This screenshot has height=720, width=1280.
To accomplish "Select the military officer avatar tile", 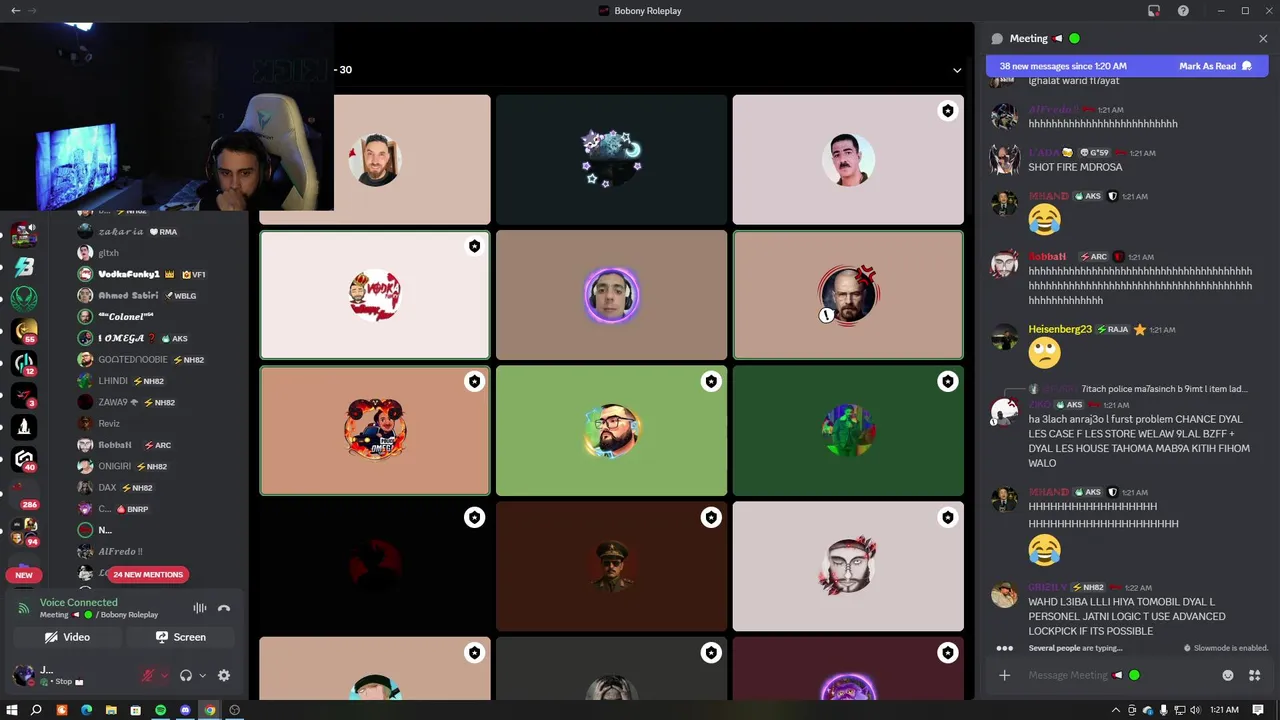I will pos(611,566).
